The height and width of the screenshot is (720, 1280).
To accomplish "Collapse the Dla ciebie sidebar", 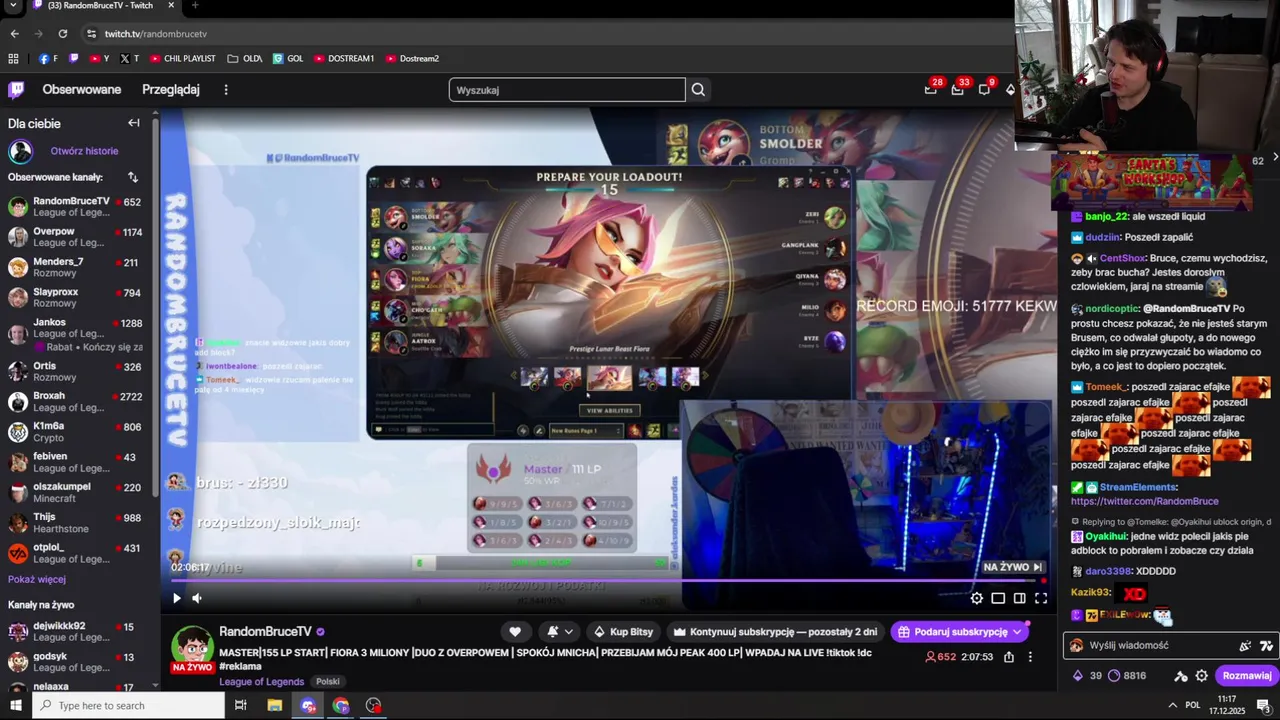I will point(134,123).
